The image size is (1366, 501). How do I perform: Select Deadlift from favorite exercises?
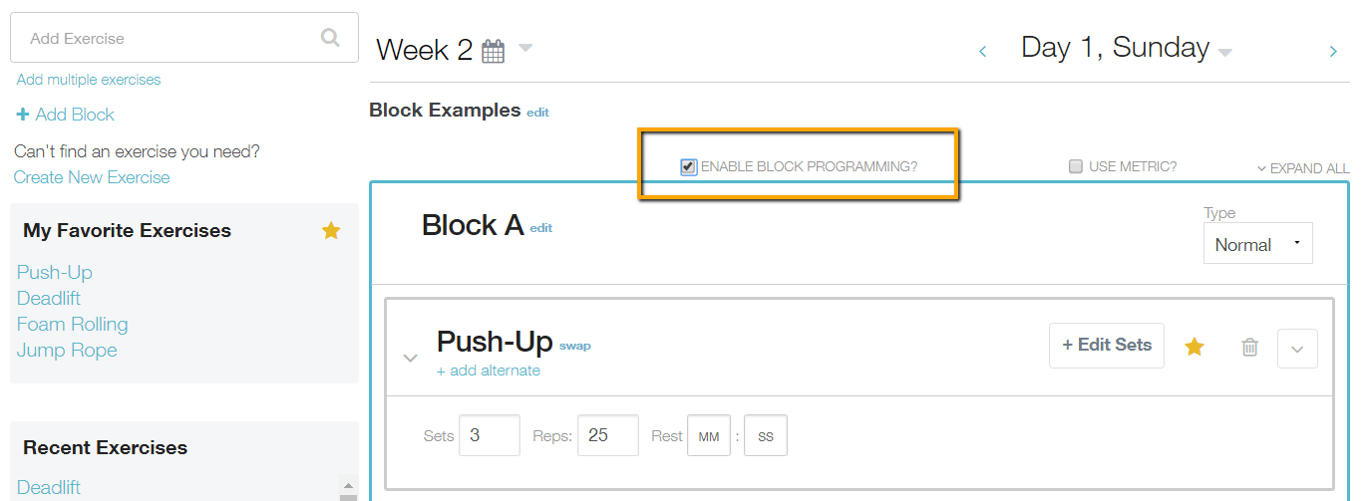coord(49,298)
